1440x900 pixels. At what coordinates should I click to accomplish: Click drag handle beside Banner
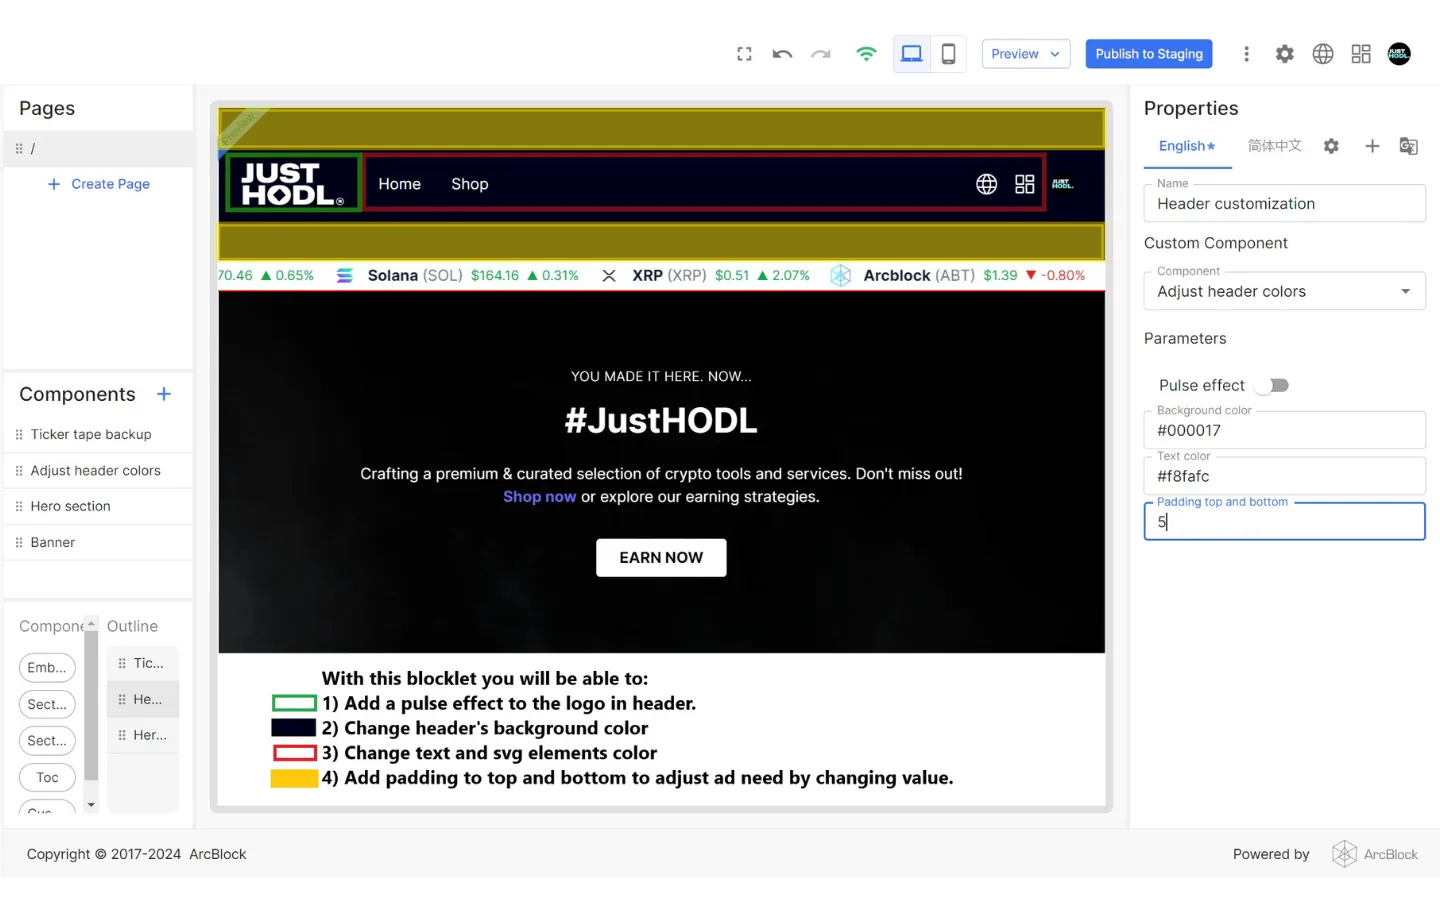(19, 543)
